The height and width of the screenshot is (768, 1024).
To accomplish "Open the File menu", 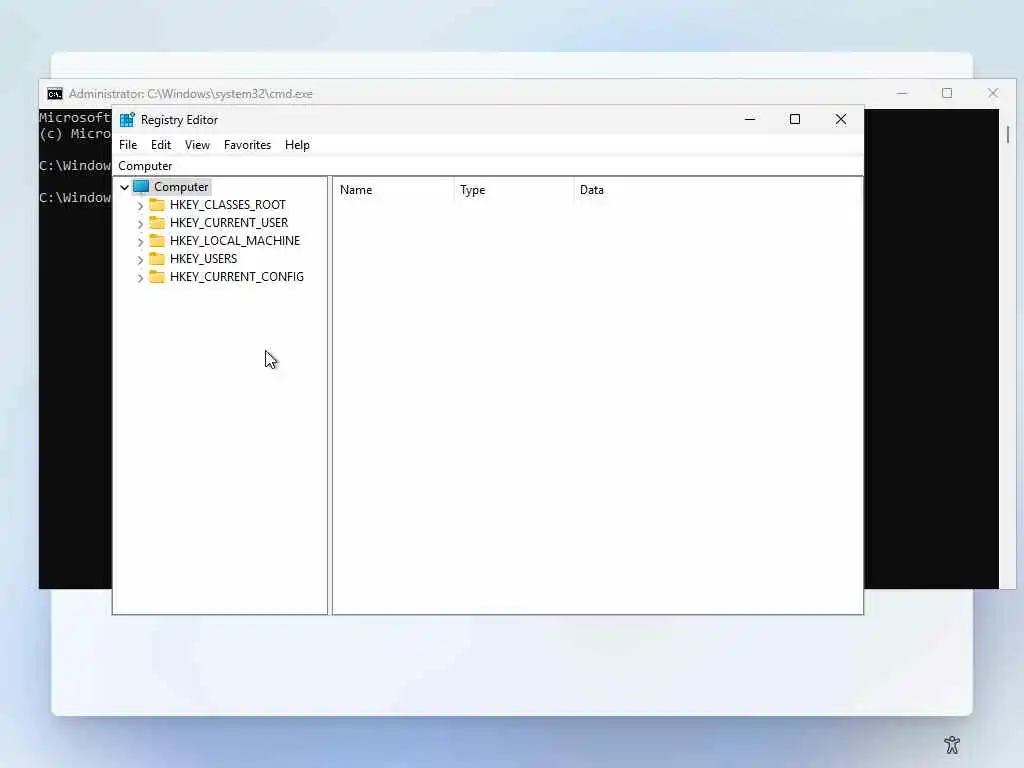I will click(128, 145).
